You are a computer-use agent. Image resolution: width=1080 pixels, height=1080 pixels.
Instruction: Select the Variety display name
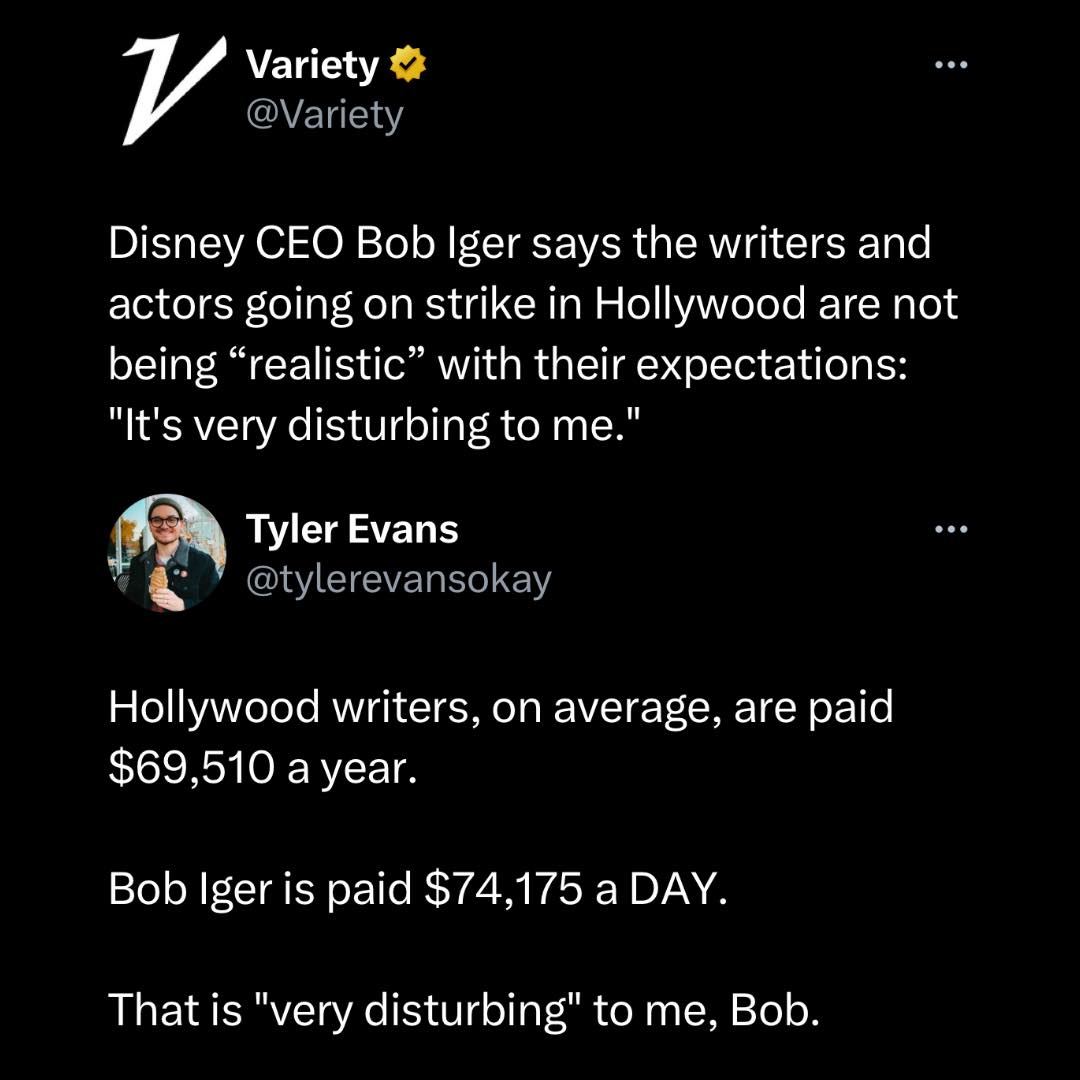tap(312, 62)
